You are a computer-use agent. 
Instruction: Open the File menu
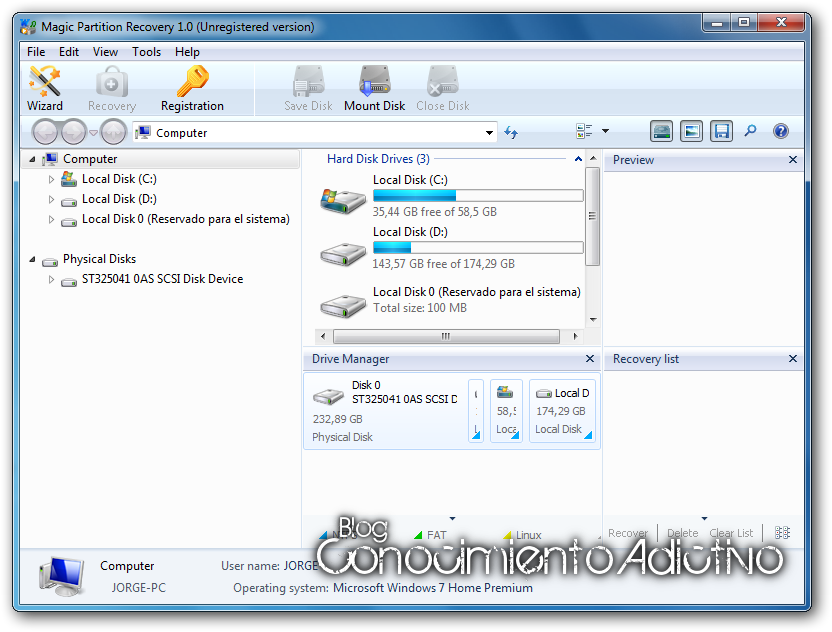pyautogui.click(x=36, y=52)
